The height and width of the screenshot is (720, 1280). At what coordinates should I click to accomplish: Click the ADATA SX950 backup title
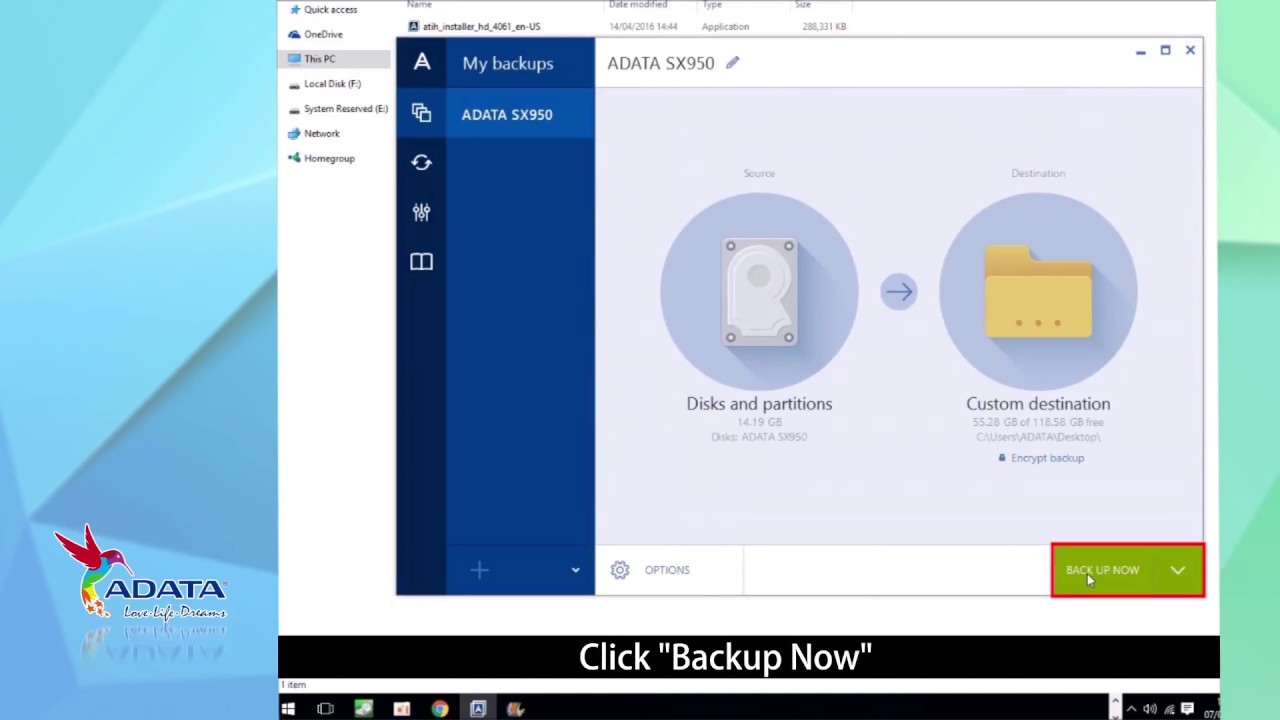tap(661, 63)
